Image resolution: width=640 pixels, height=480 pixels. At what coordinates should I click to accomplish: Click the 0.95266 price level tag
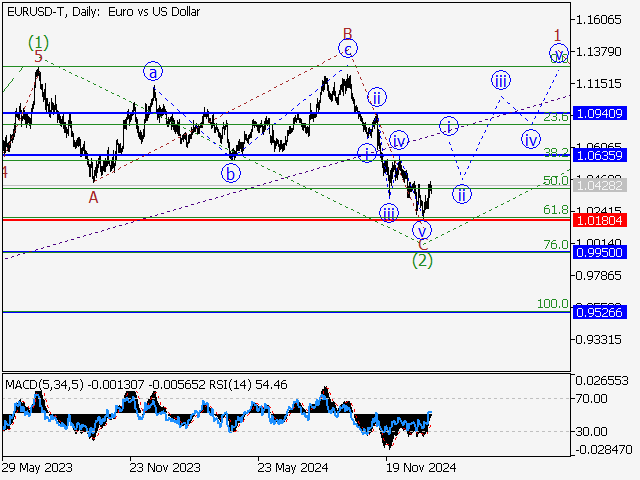pyautogui.click(x=600, y=313)
